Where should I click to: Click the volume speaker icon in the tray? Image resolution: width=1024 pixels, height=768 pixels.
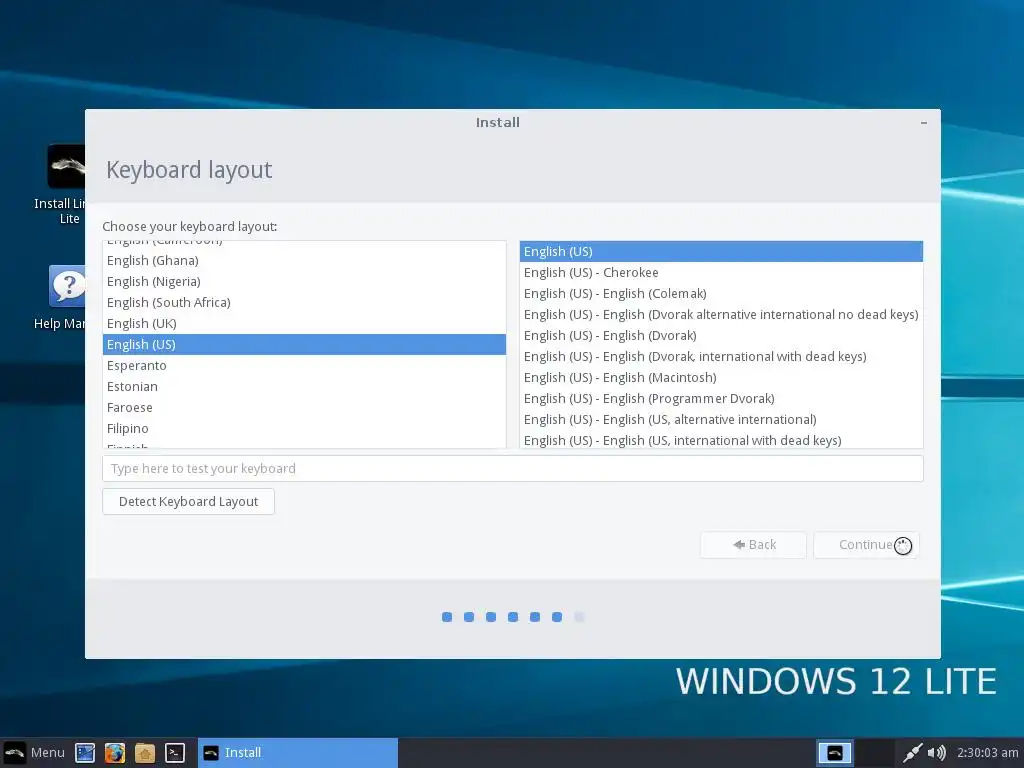click(936, 753)
